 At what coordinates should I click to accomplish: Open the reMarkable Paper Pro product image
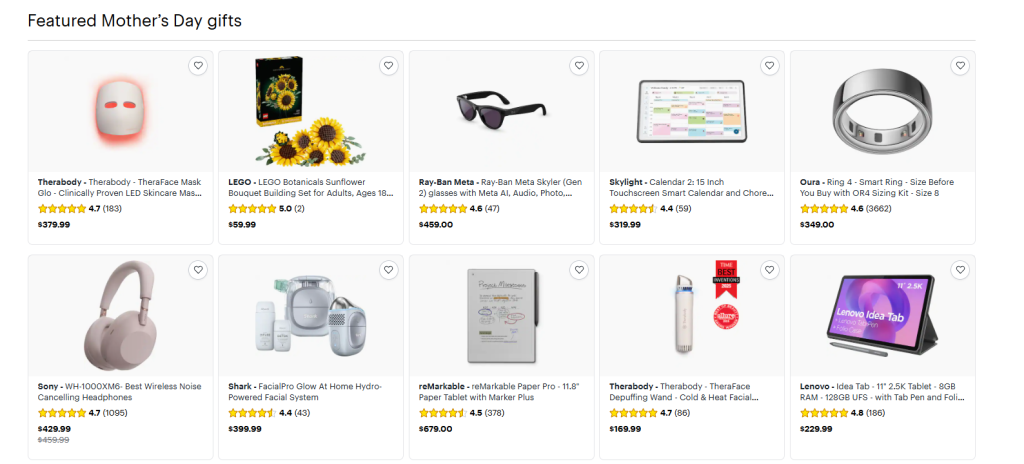[x=501, y=314]
